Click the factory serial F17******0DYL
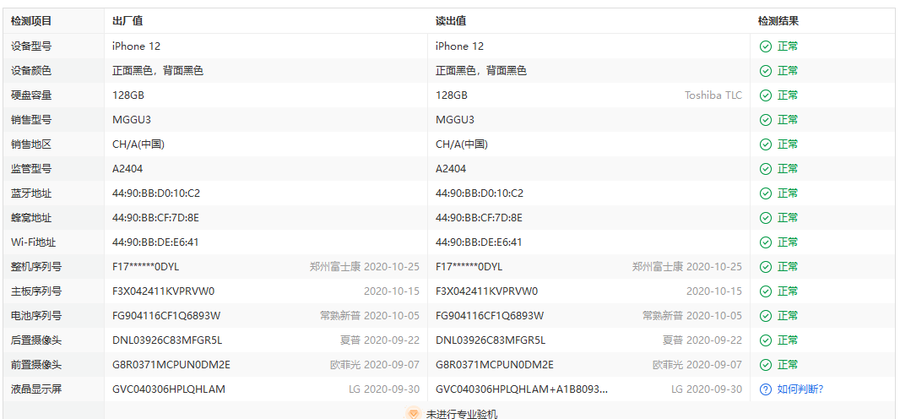900x419 pixels. pos(146,267)
